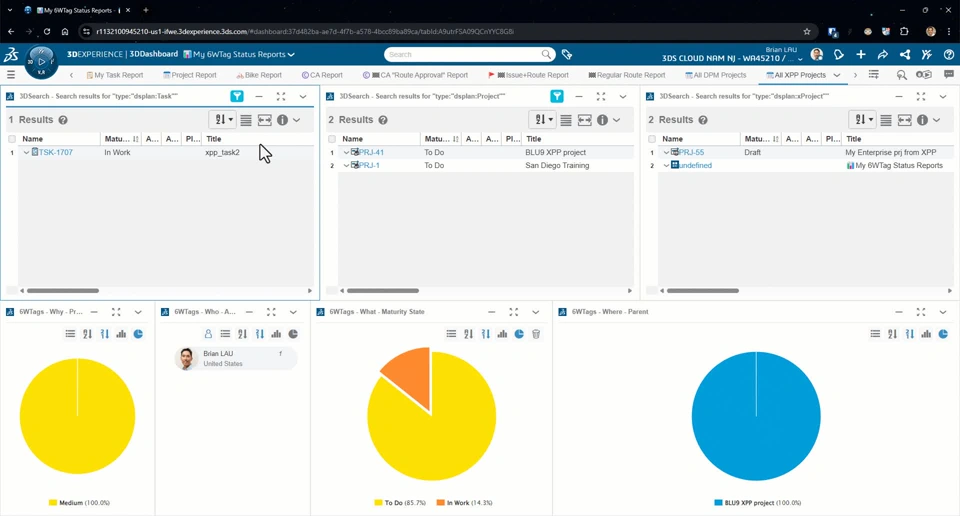Open the TSK-1707 link

[x=55, y=152]
